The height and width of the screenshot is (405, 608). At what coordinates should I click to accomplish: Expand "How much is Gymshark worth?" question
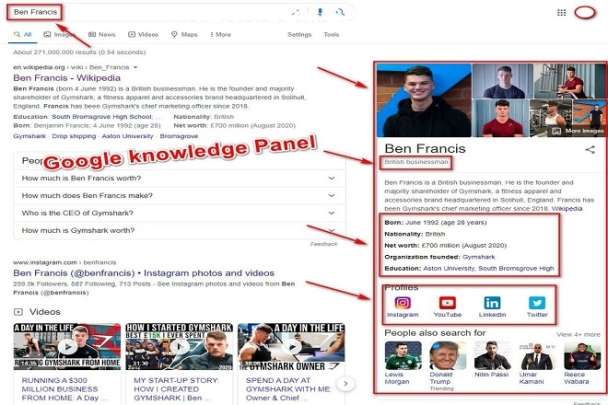click(x=179, y=230)
